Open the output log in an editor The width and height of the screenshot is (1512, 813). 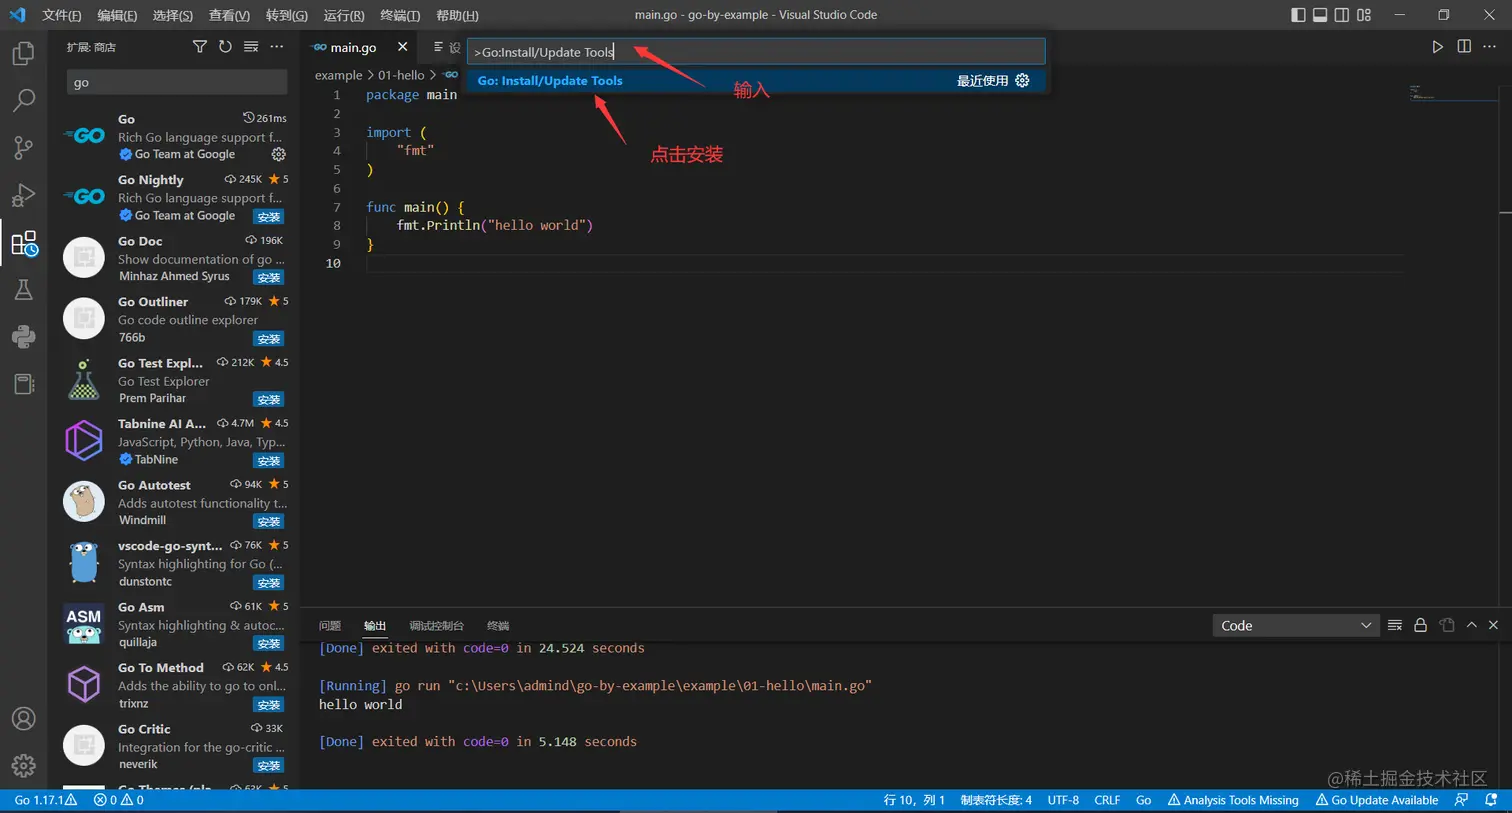pyautogui.click(x=1447, y=625)
